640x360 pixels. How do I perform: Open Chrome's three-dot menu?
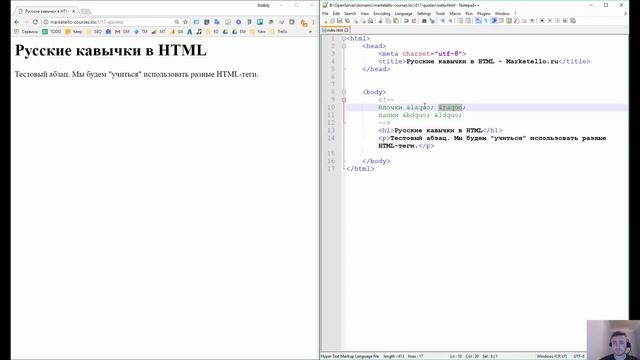click(x=313, y=22)
